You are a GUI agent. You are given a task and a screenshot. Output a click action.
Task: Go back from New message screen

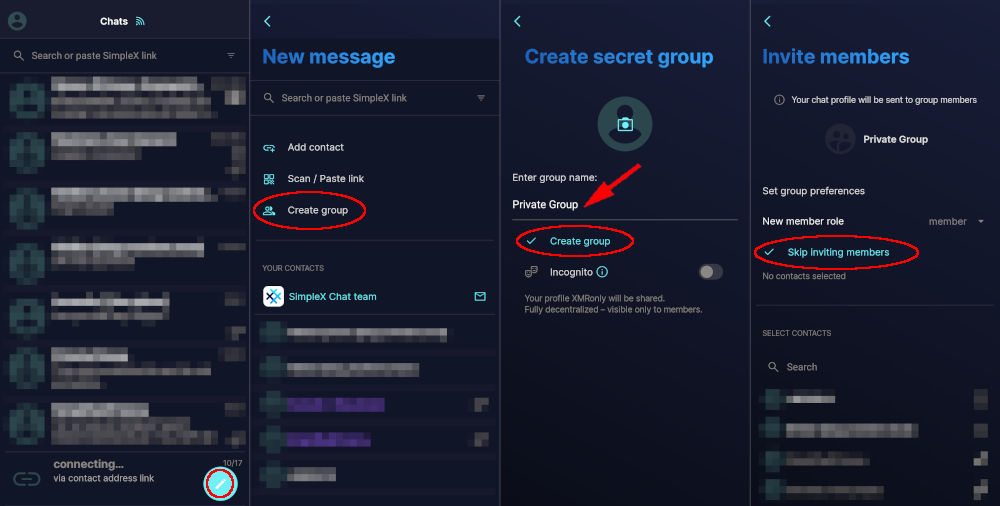pyautogui.click(x=267, y=21)
